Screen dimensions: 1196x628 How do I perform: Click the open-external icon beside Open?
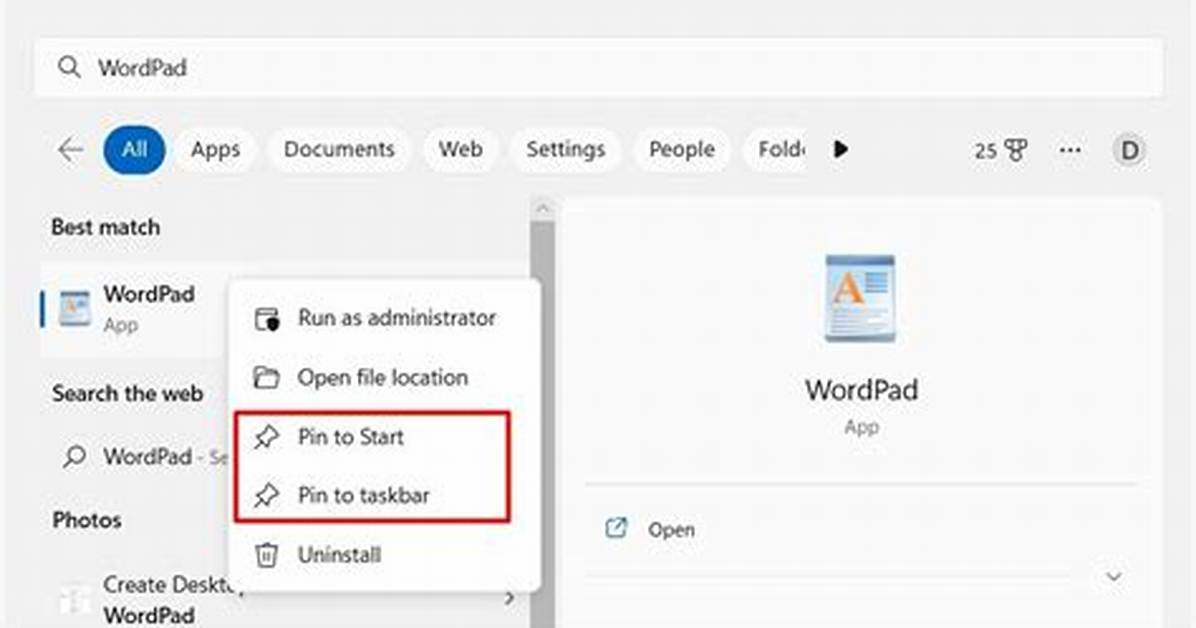[616, 528]
